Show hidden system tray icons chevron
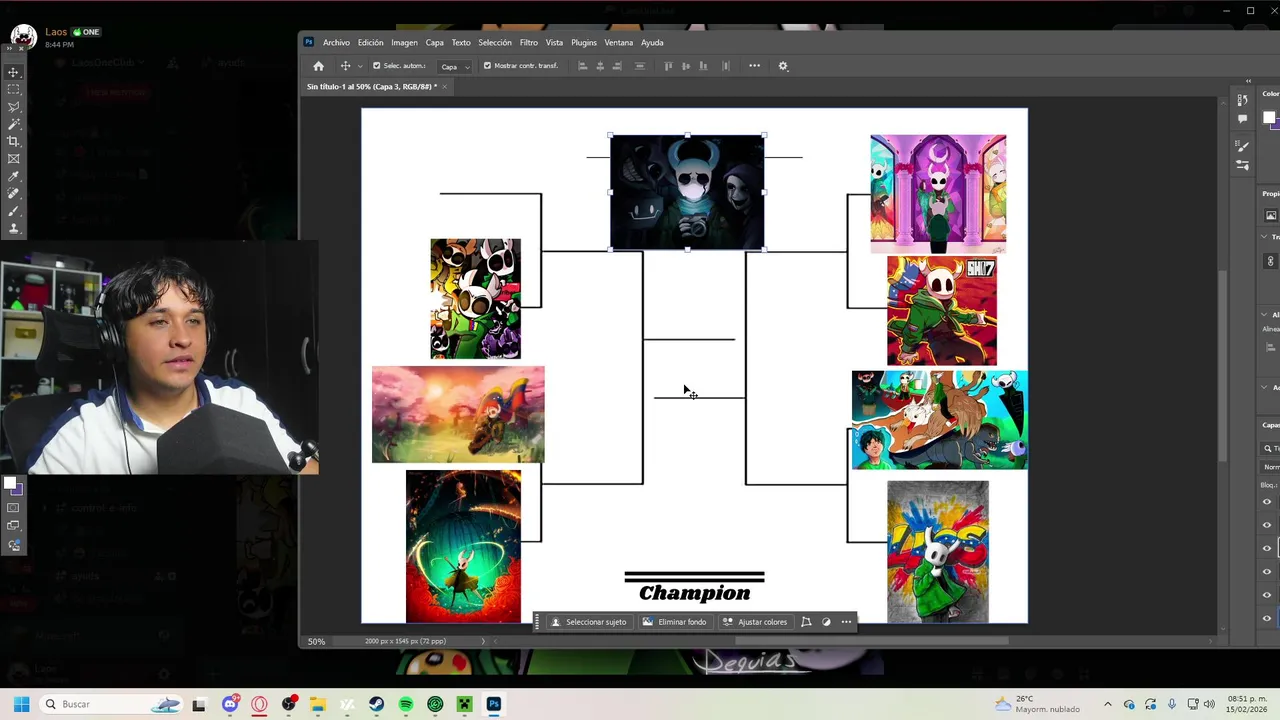The height and width of the screenshot is (720, 1280). [x=1107, y=704]
